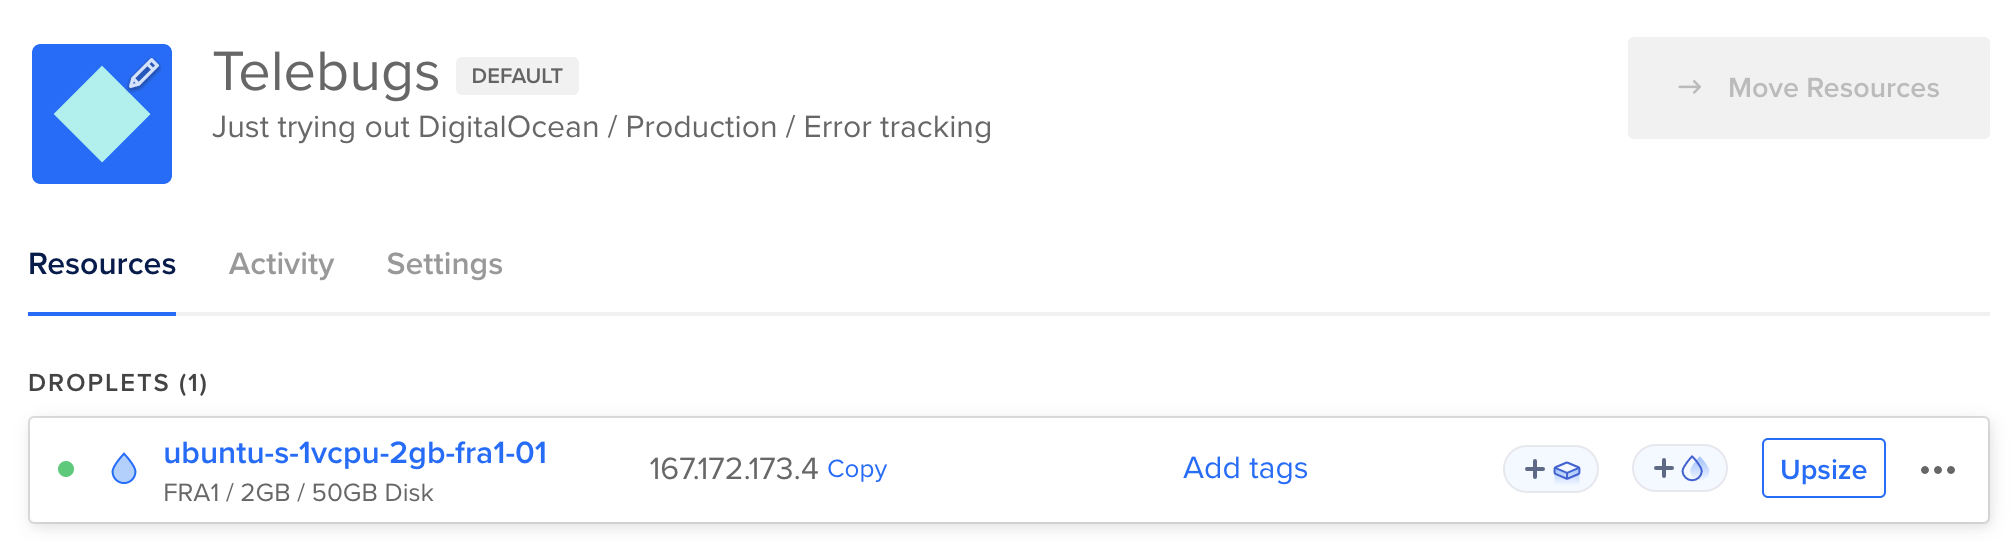This screenshot has width=2016, height=542.
Task: Click the blue droplet icon beside droplet name
Action: coord(124,468)
